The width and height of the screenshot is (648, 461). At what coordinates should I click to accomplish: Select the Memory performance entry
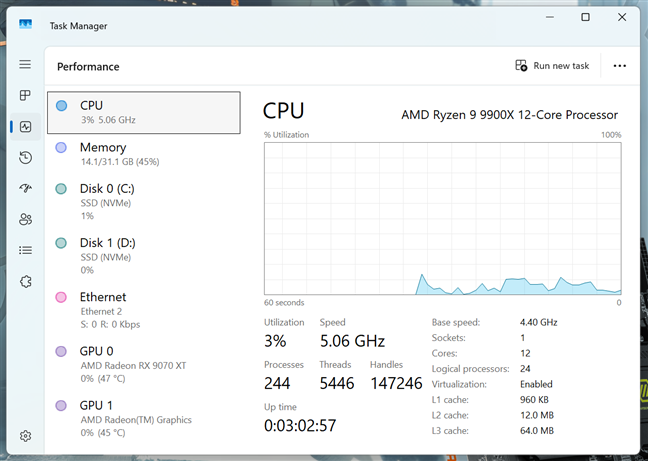pos(144,154)
